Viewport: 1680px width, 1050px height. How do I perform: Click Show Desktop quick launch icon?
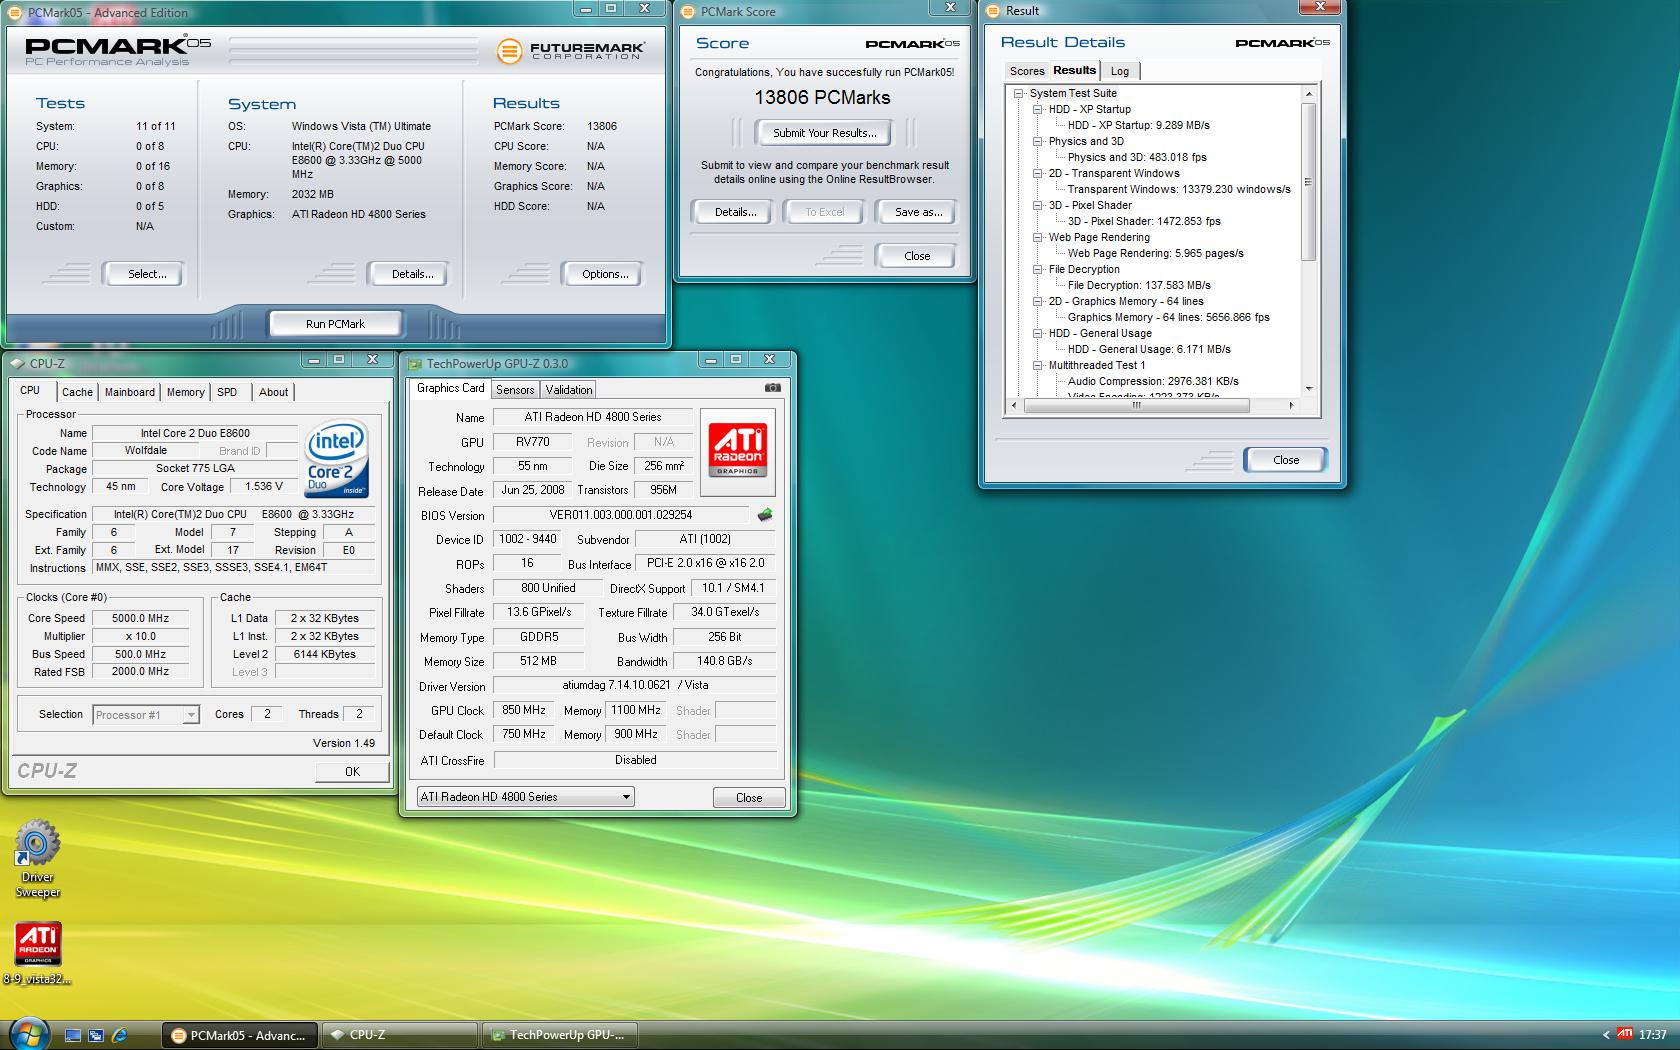tap(73, 1035)
